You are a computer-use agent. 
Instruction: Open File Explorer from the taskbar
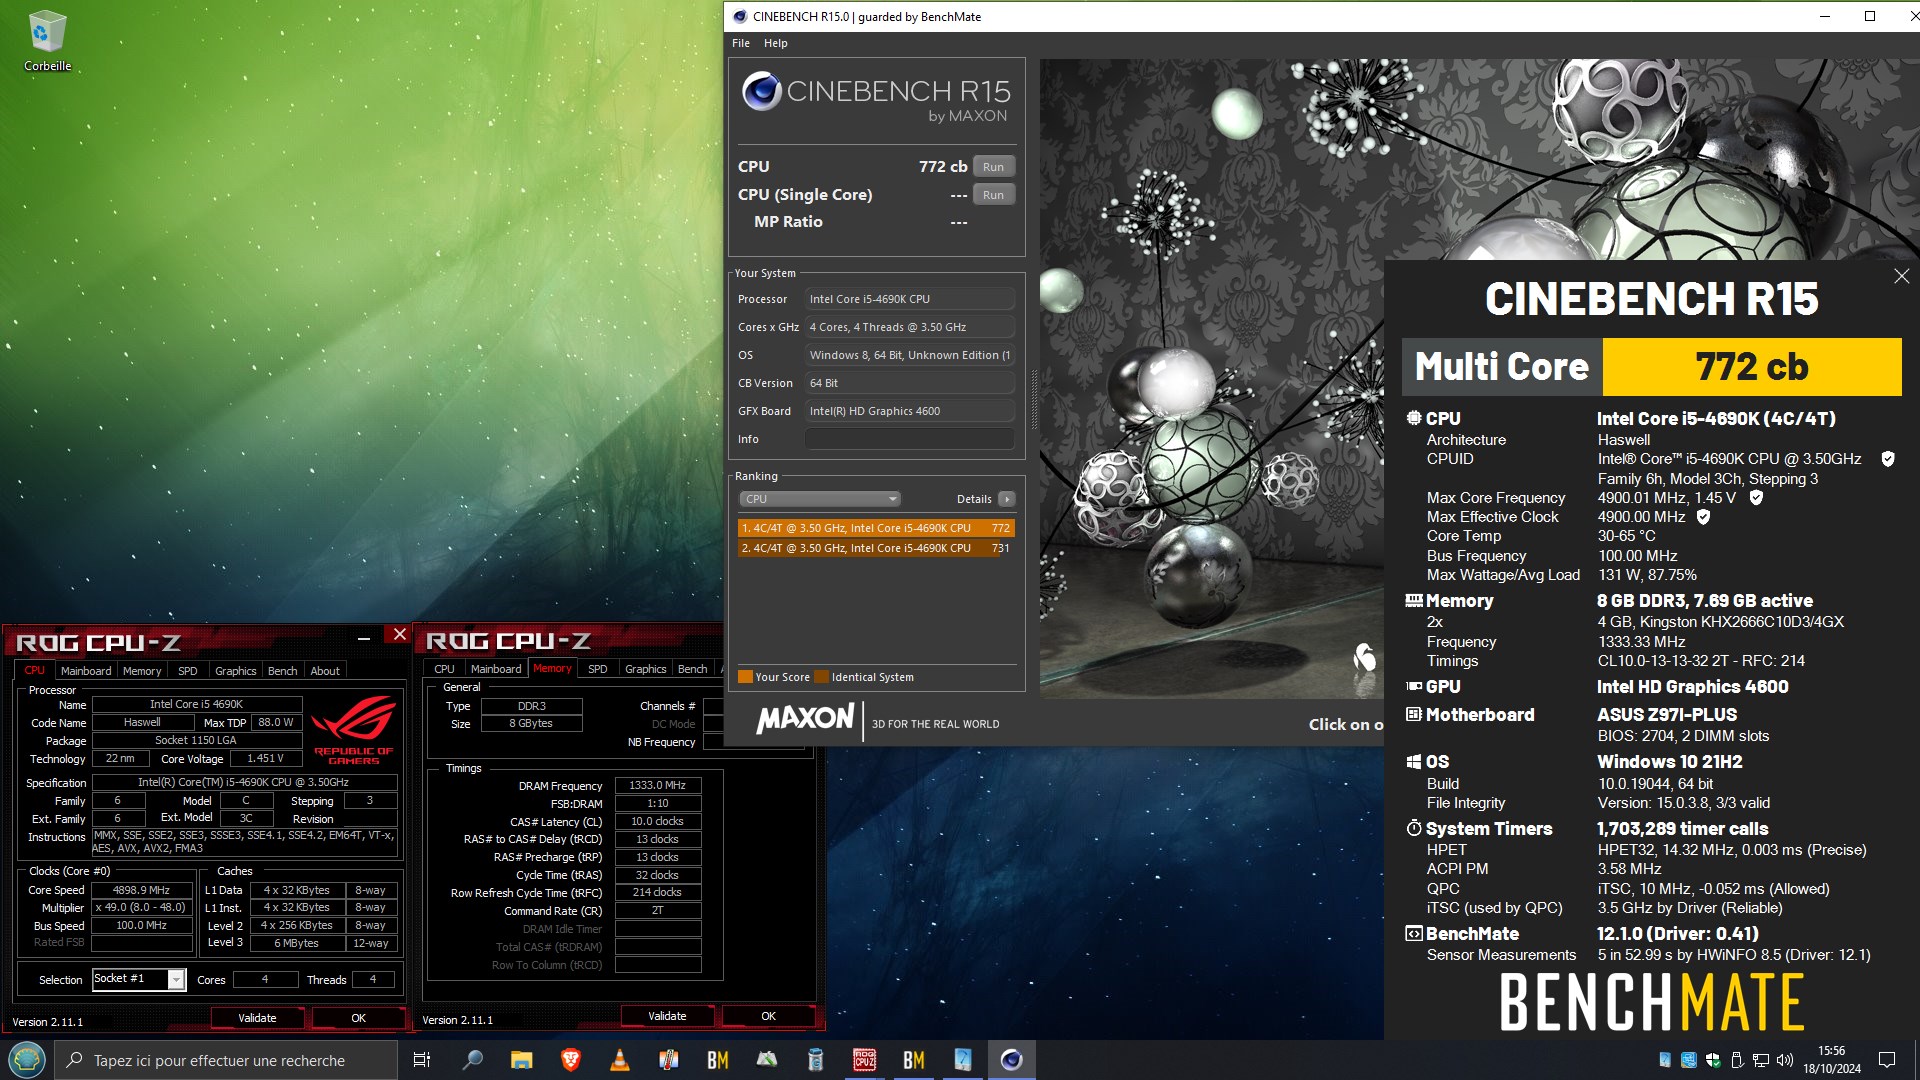pos(521,1060)
